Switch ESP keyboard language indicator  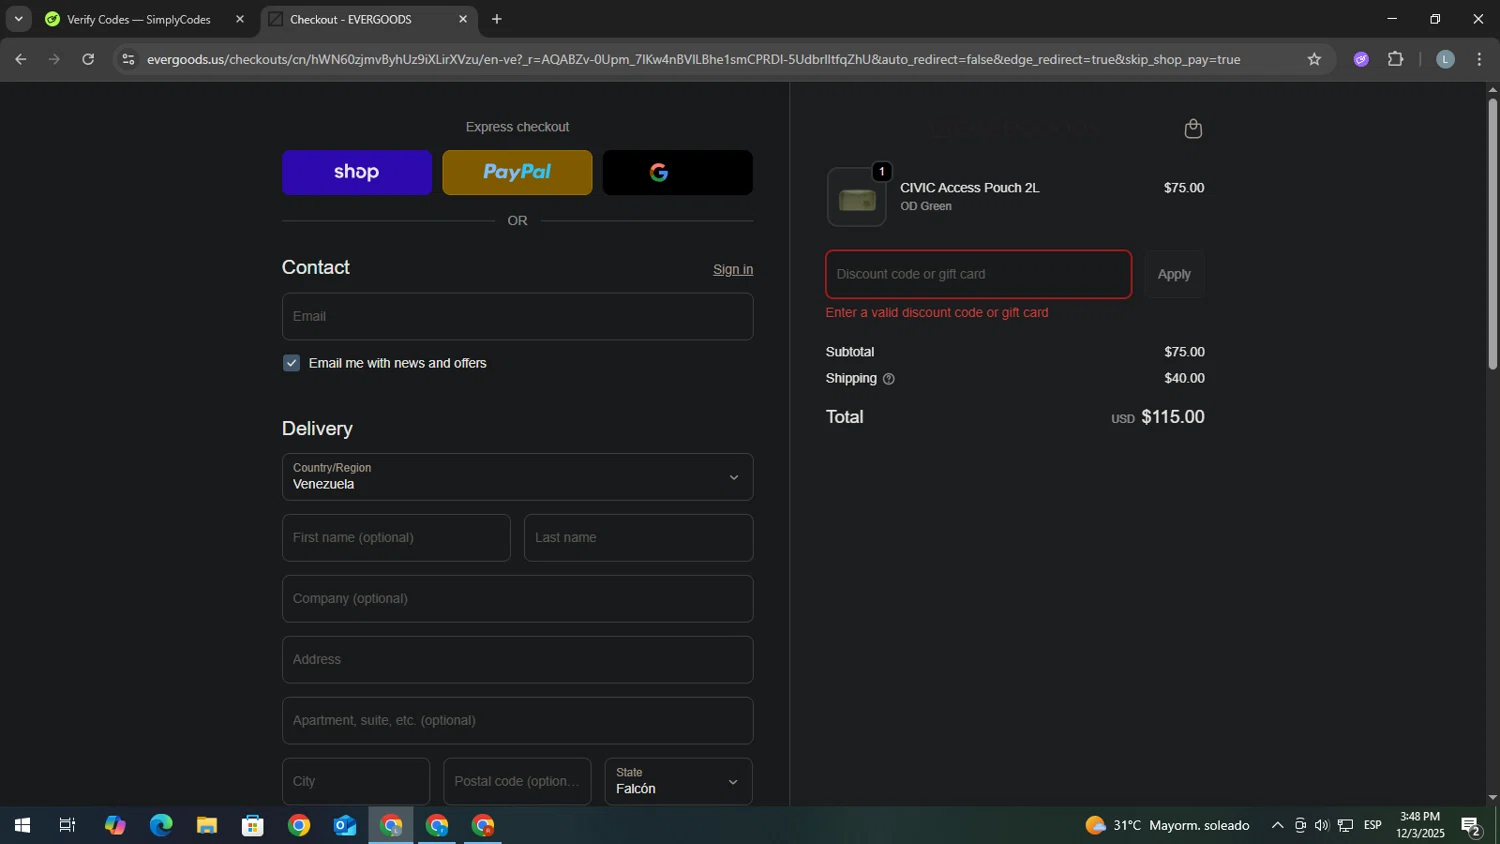coord(1372,825)
